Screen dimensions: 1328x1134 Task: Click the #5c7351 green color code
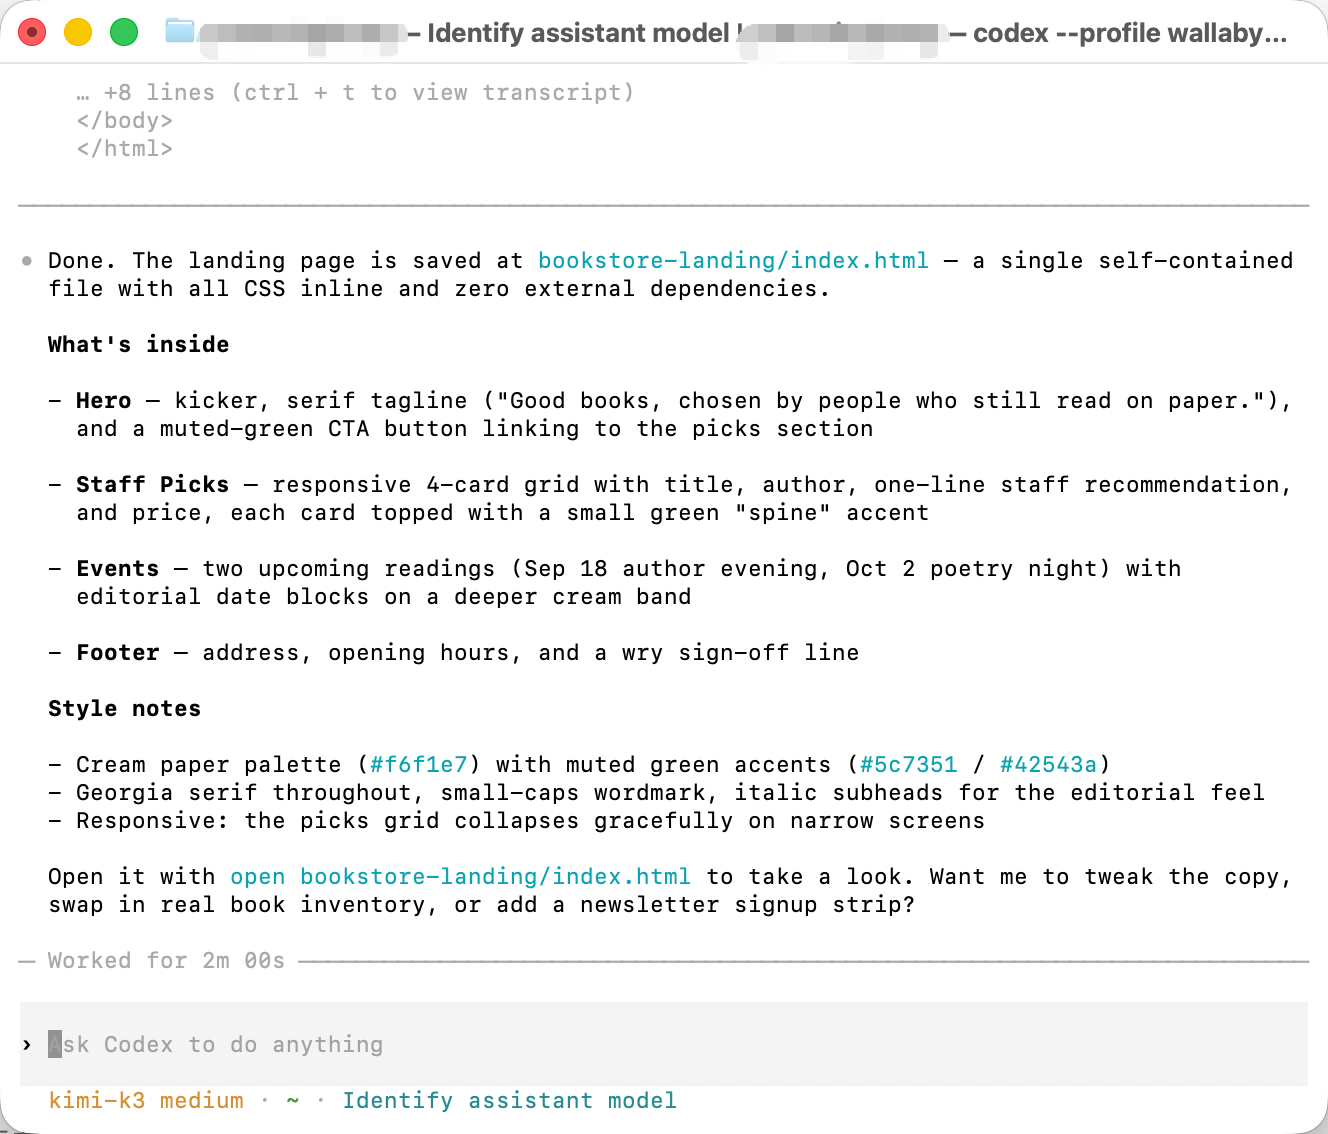tap(908, 765)
